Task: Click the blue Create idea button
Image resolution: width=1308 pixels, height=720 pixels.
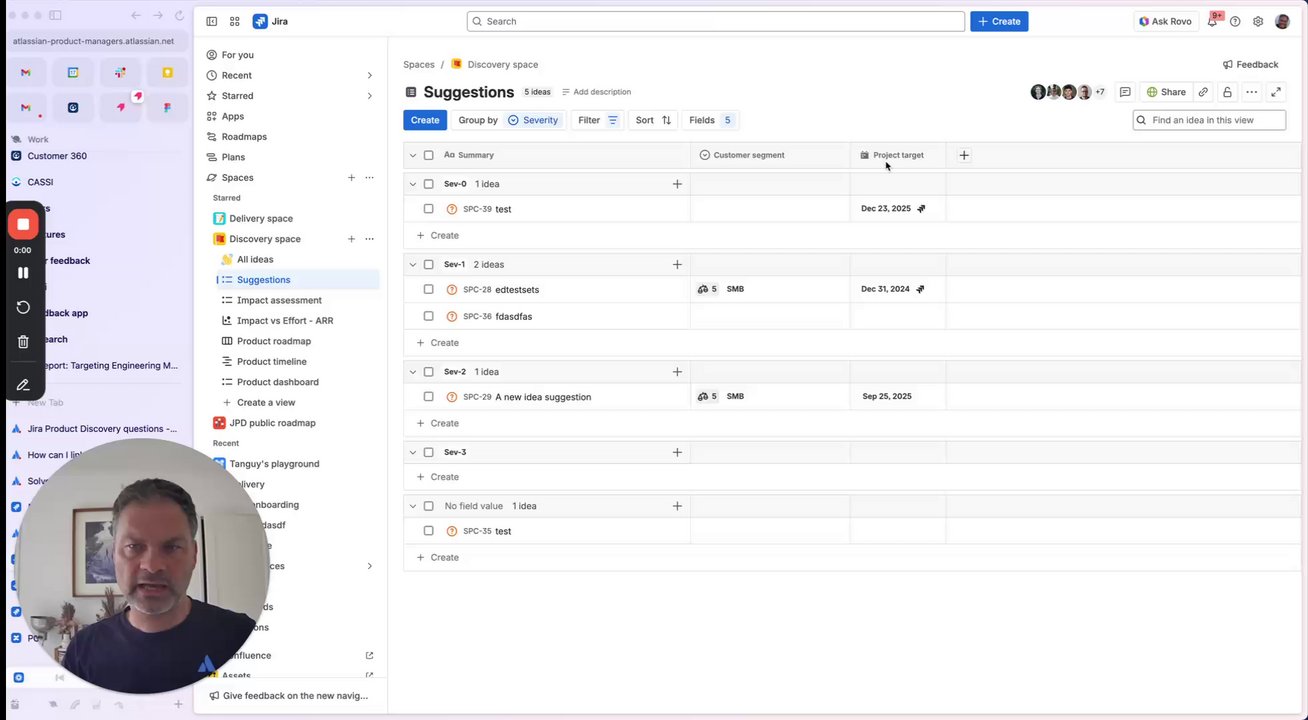Action: (425, 120)
